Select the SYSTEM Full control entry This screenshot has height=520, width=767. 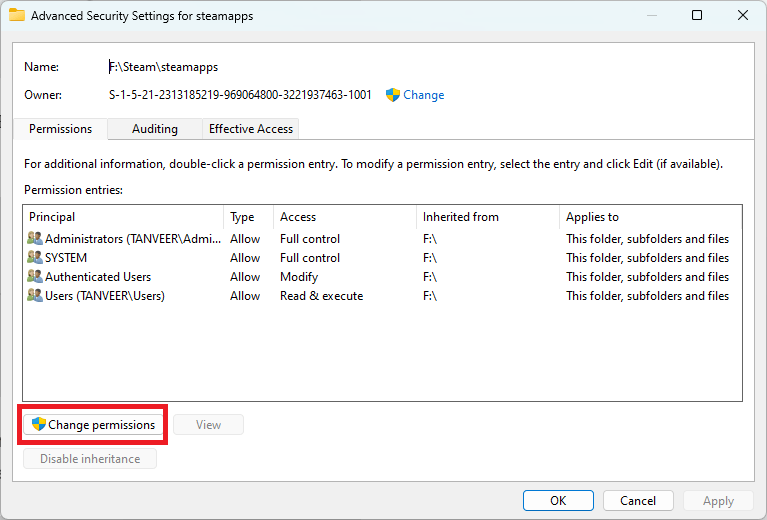click(x=382, y=258)
